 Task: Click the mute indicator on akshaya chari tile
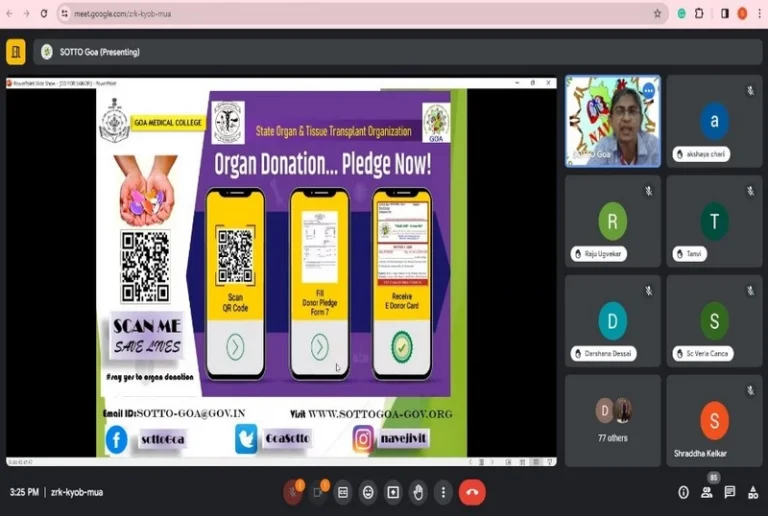point(750,91)
